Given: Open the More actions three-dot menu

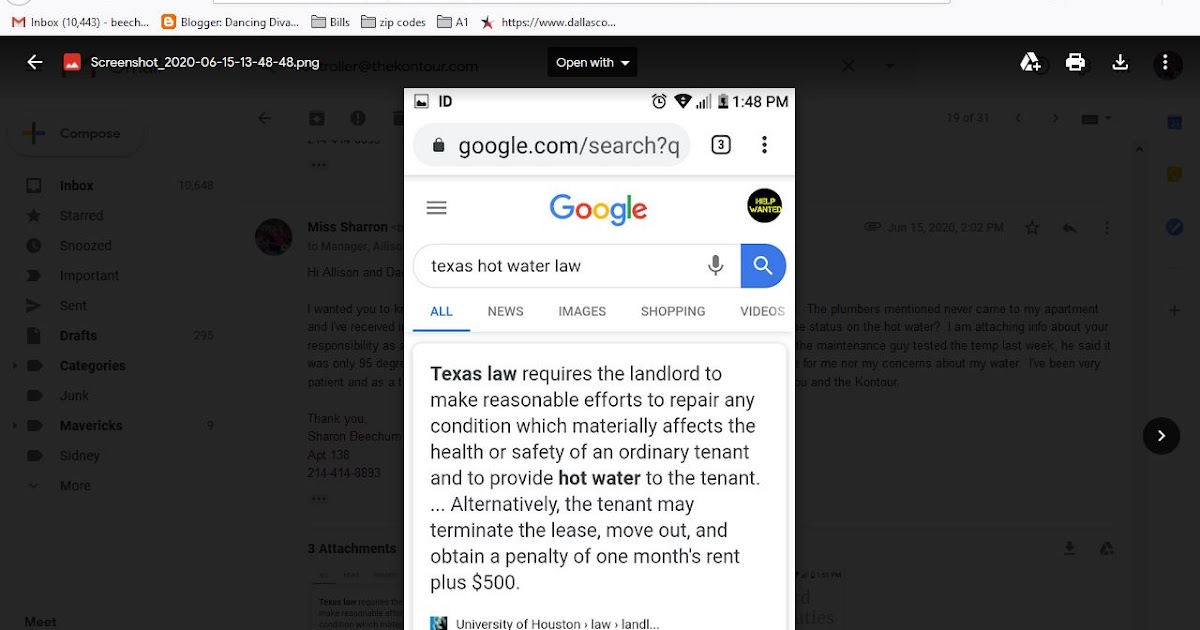Looking at the screenshot, I should point(1165,62).
